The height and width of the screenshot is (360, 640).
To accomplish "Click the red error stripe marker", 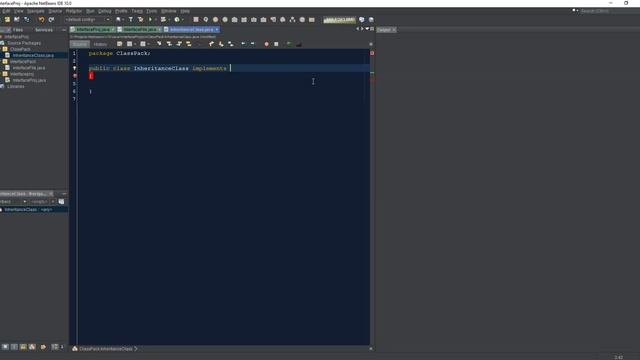I will point(372,80).
